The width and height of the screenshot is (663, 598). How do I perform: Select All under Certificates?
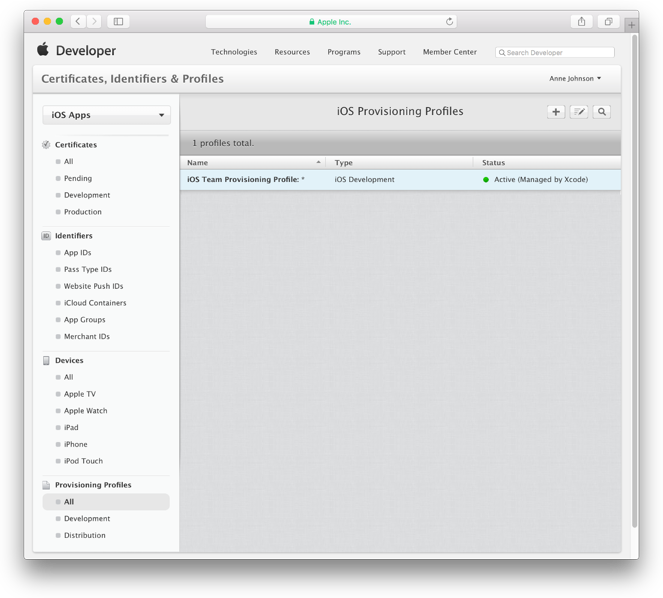68,162
